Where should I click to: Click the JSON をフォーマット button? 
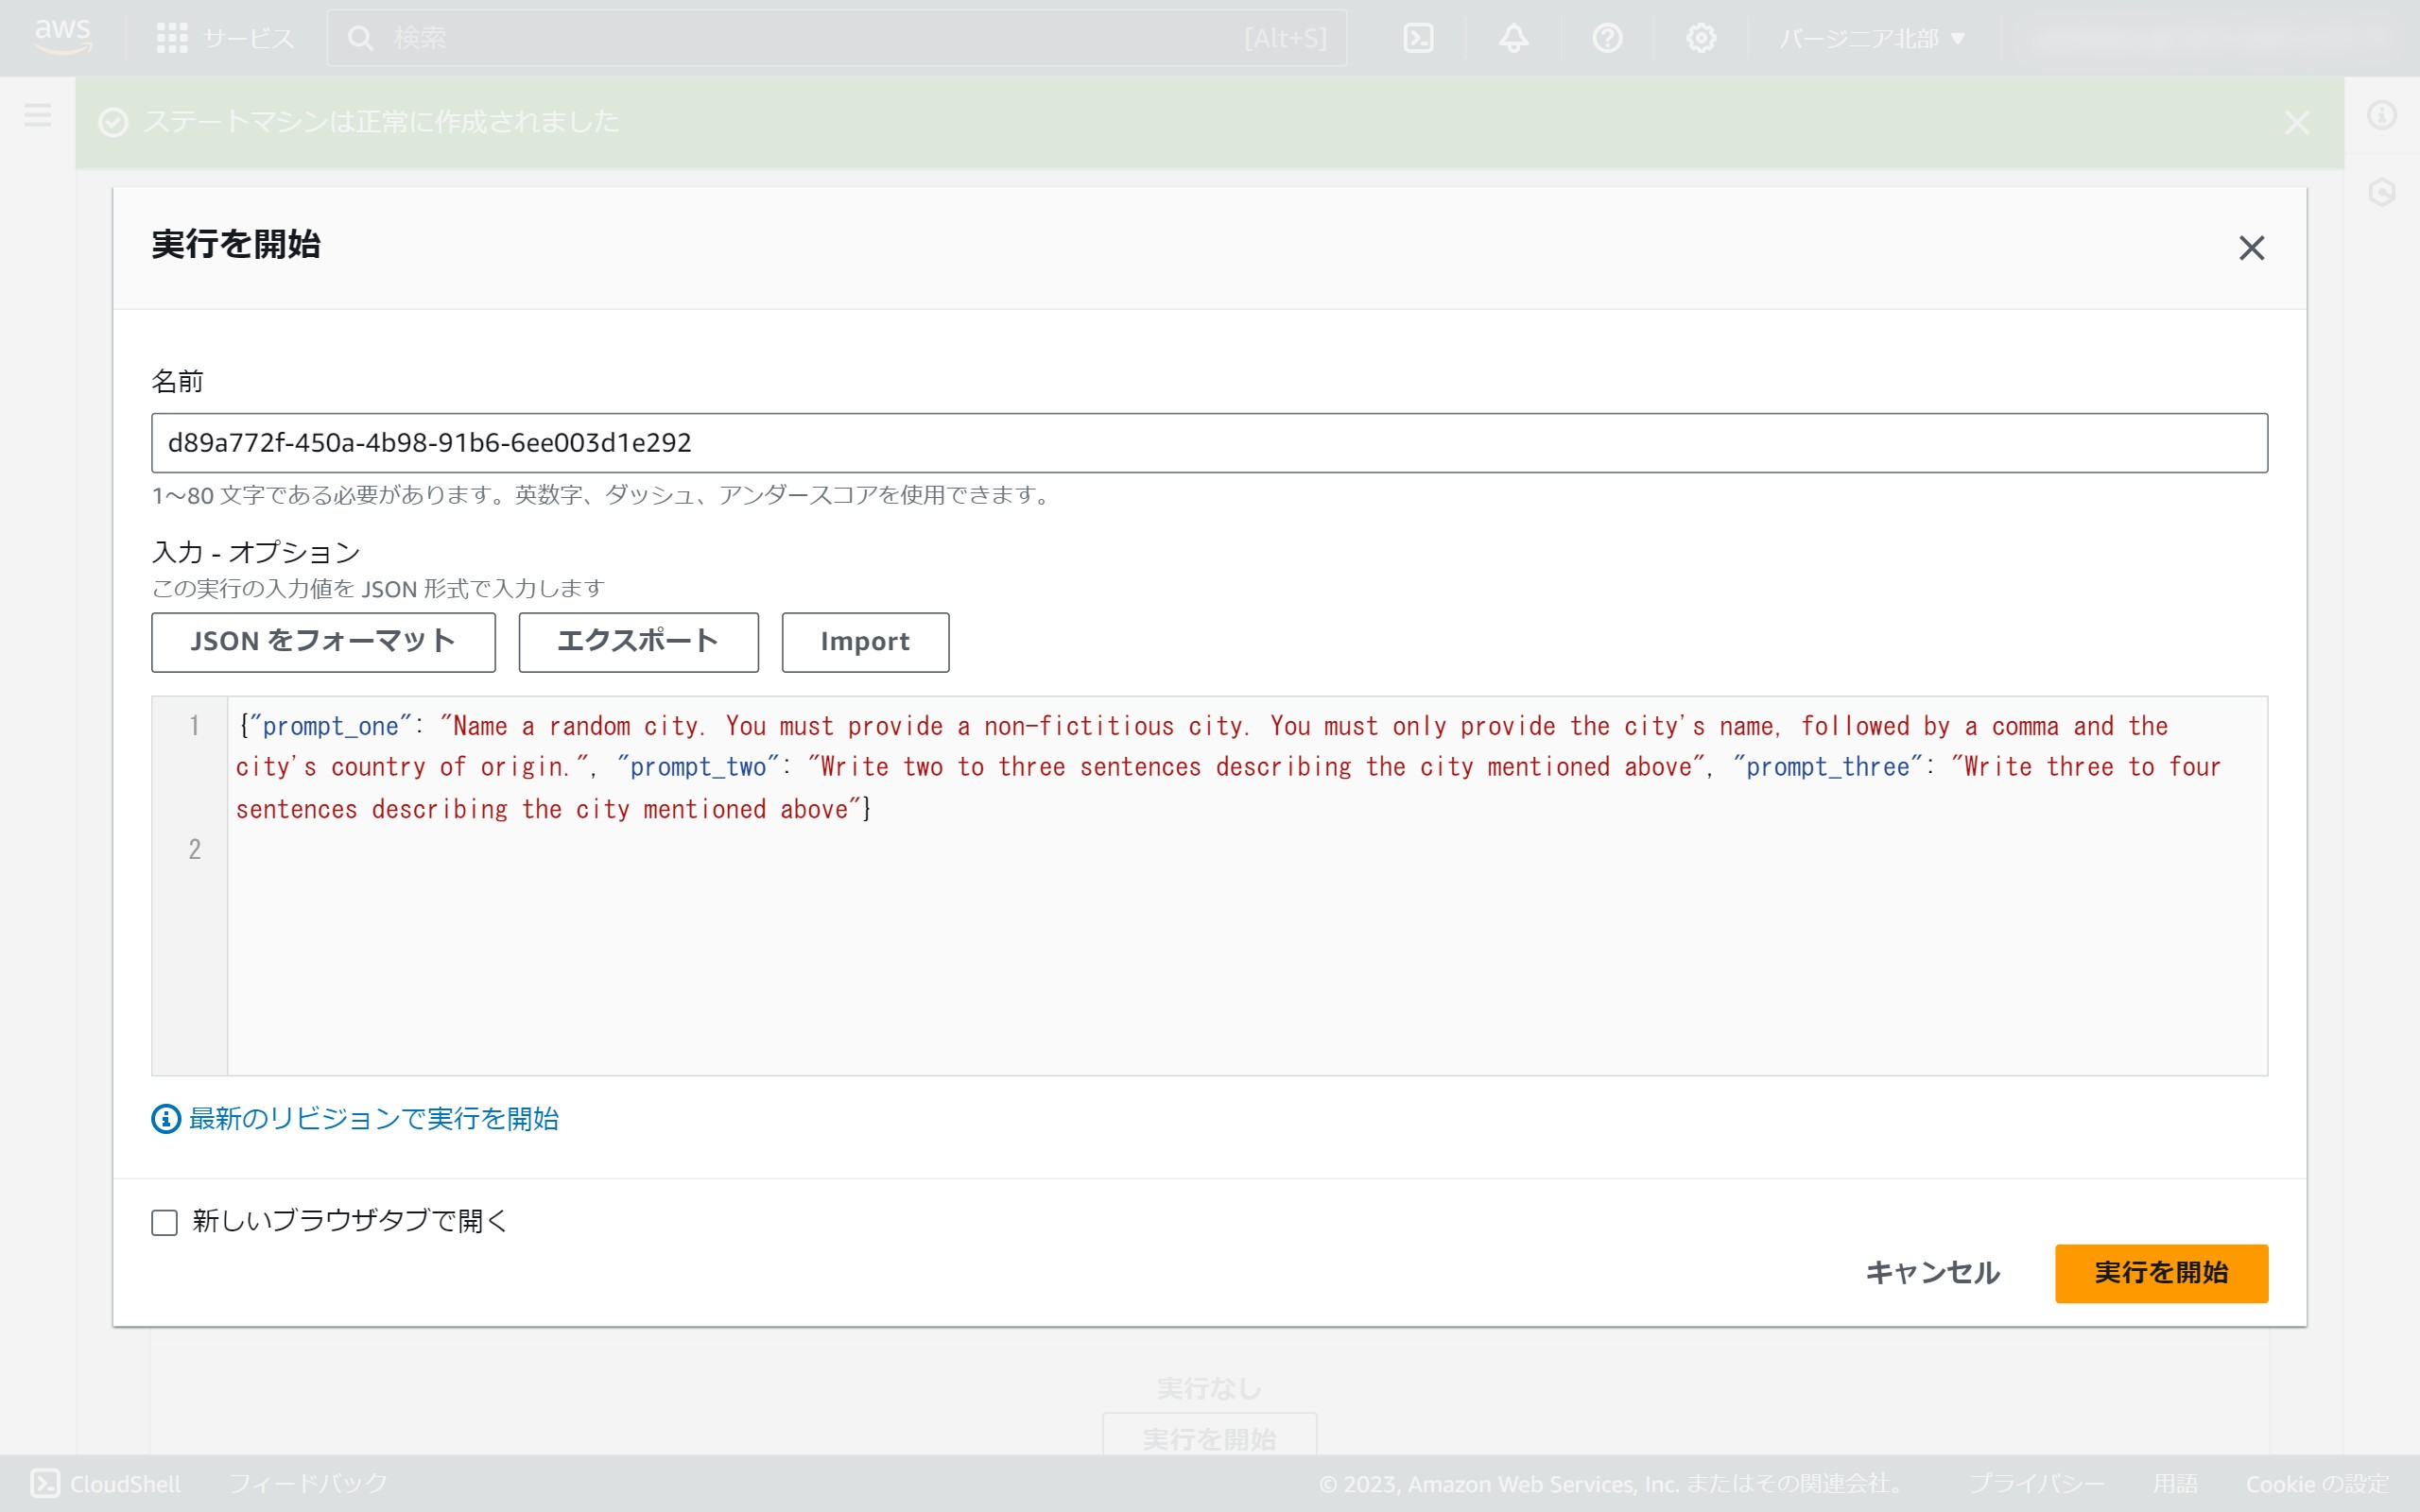coord(323,642)
